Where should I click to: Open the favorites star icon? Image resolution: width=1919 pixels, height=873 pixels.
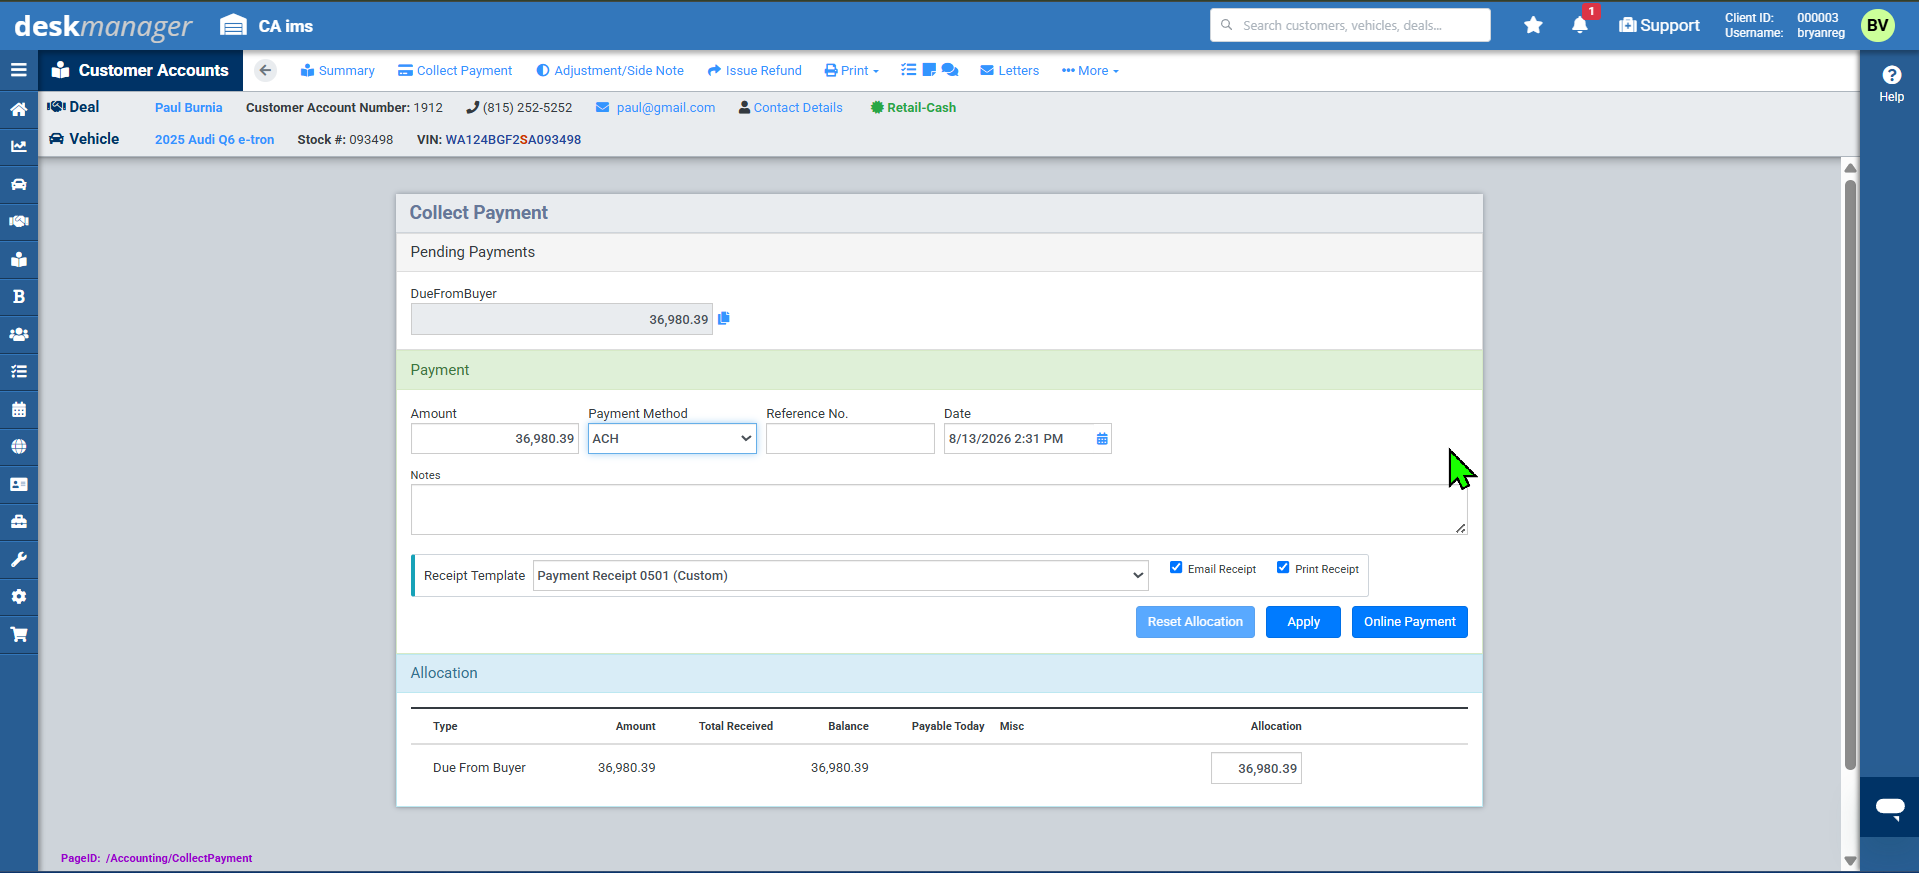click(x=1533, y=25)
